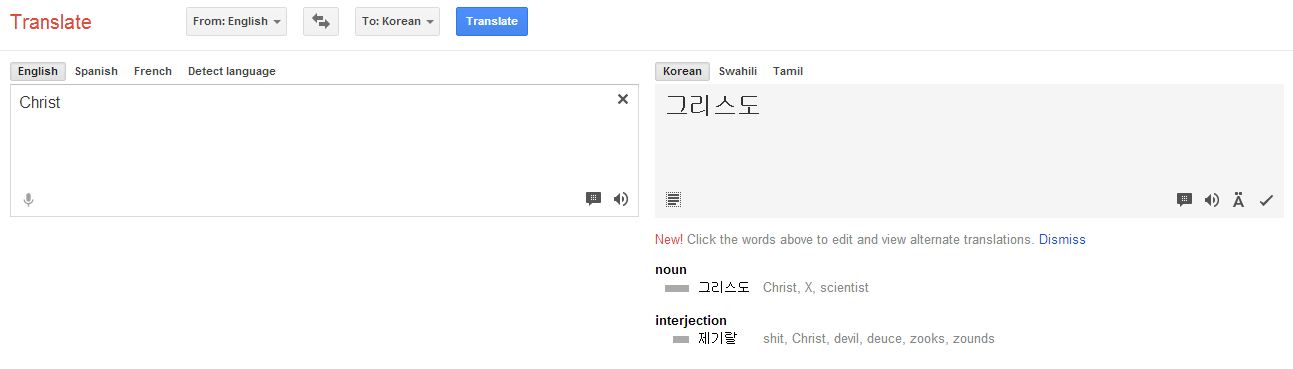The width and height of the screenshot is (1293, 369).
Task: Select French as source language
Action: tap(153, 71)
